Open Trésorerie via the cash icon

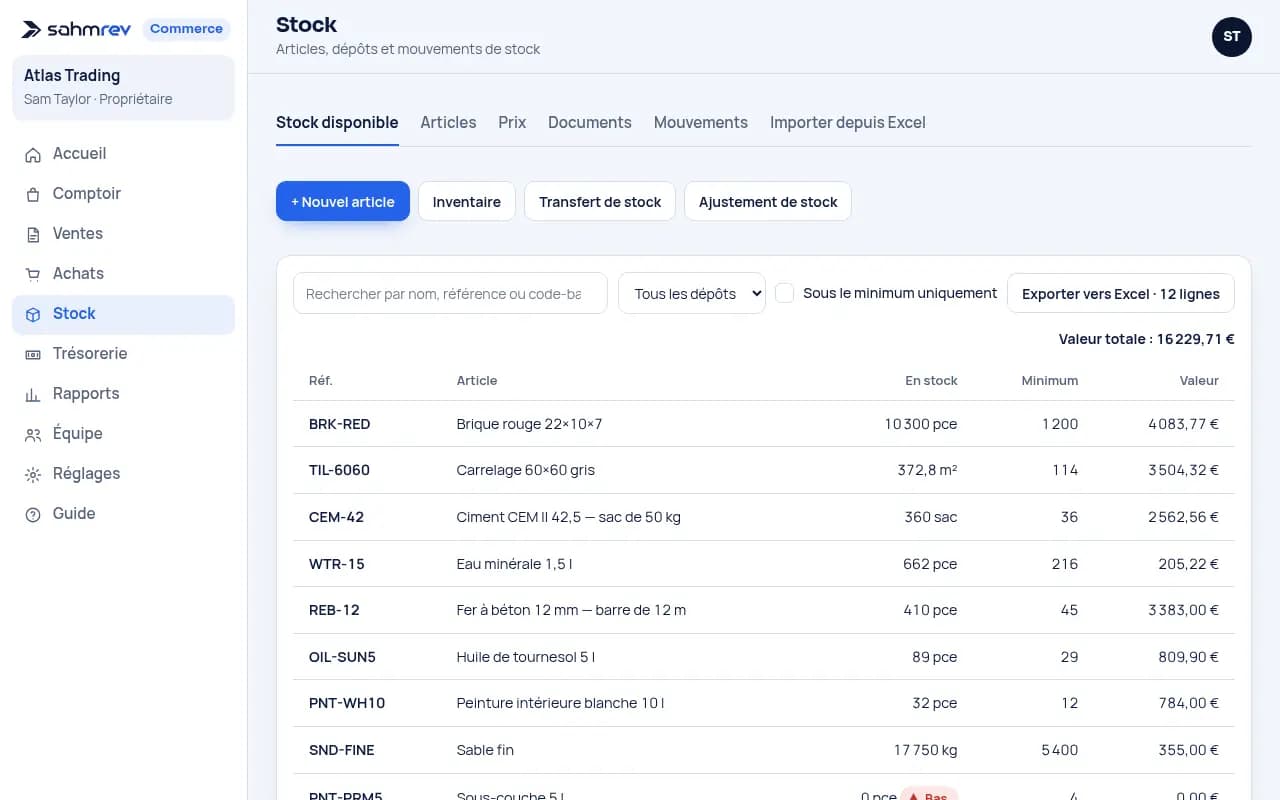[x=33, y=354]
